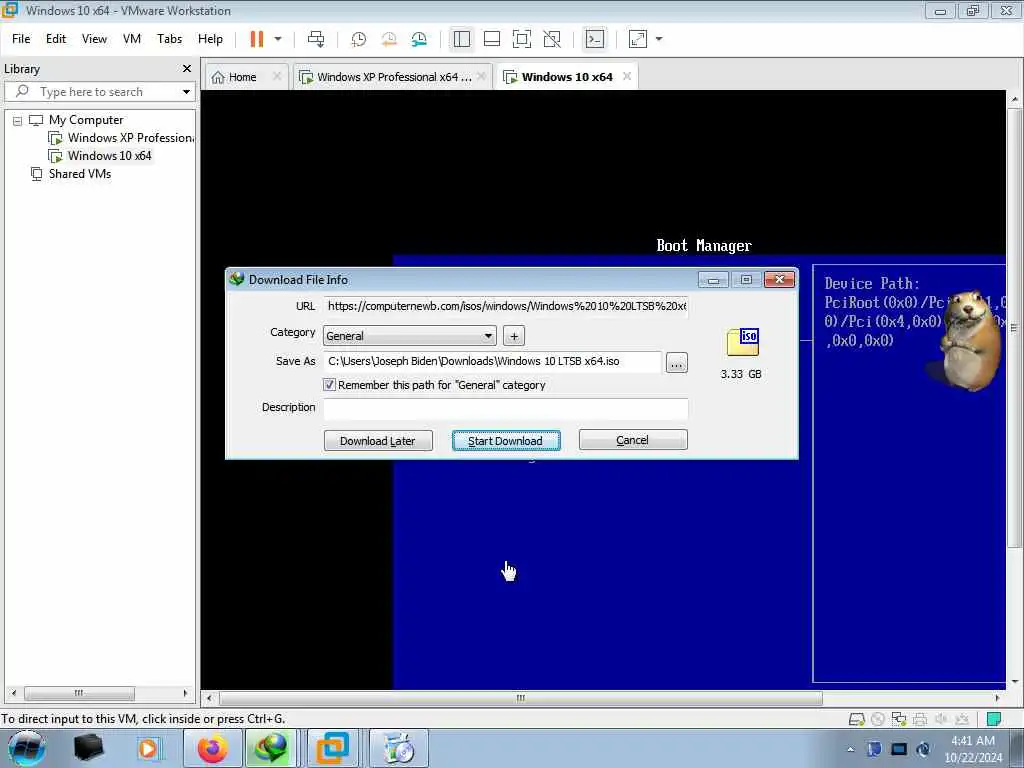
Task: Open the View menu
Action: (x=94, y=39)
